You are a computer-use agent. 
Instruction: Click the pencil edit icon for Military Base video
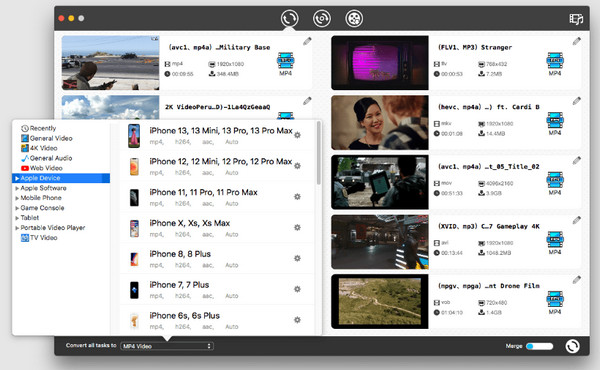[307, 41]
